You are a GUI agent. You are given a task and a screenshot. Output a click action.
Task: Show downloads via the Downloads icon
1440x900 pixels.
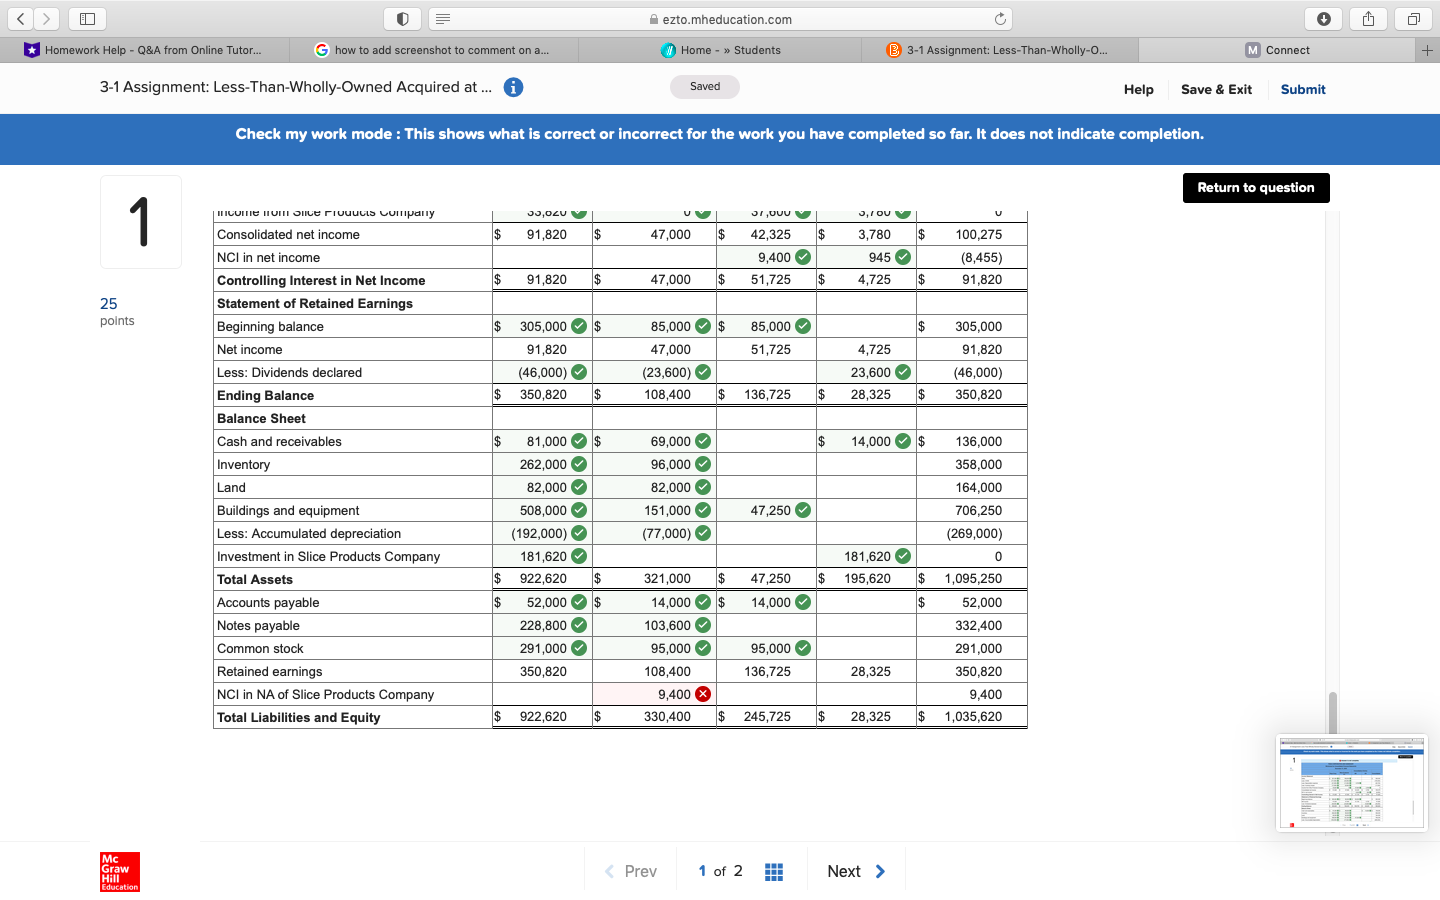[x=1323, y=18]
